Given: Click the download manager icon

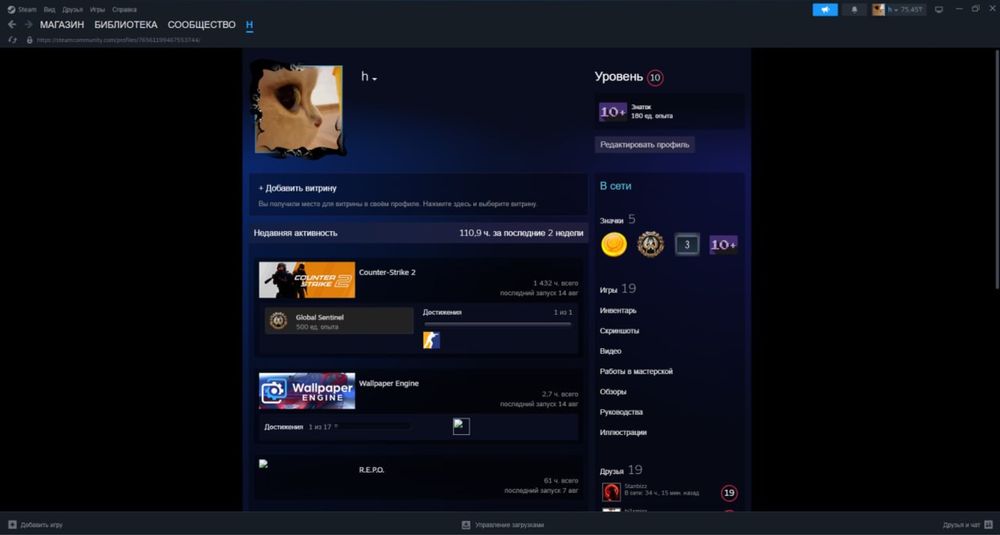Looking at the screenshot, I should point(466,525).
